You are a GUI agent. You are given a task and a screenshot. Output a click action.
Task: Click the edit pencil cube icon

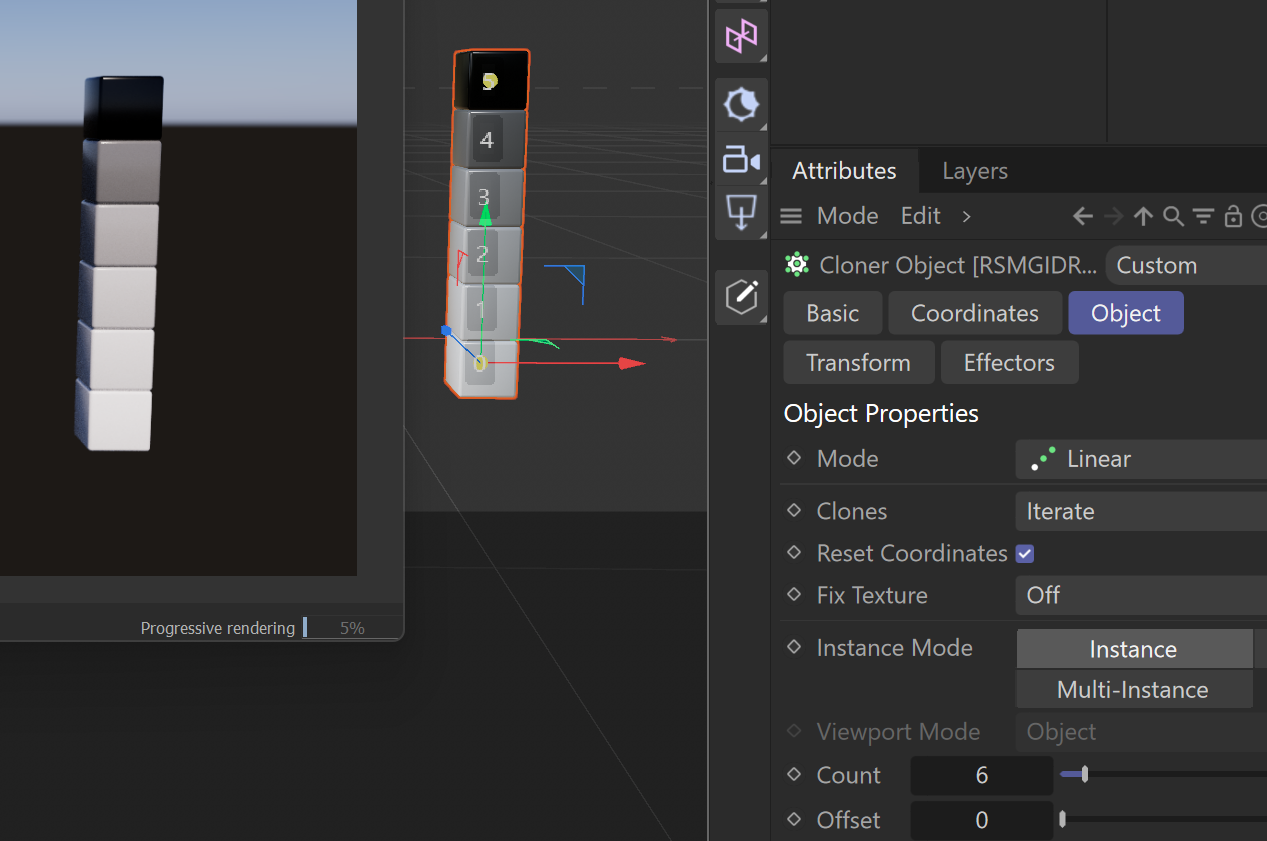click(741, 296)
